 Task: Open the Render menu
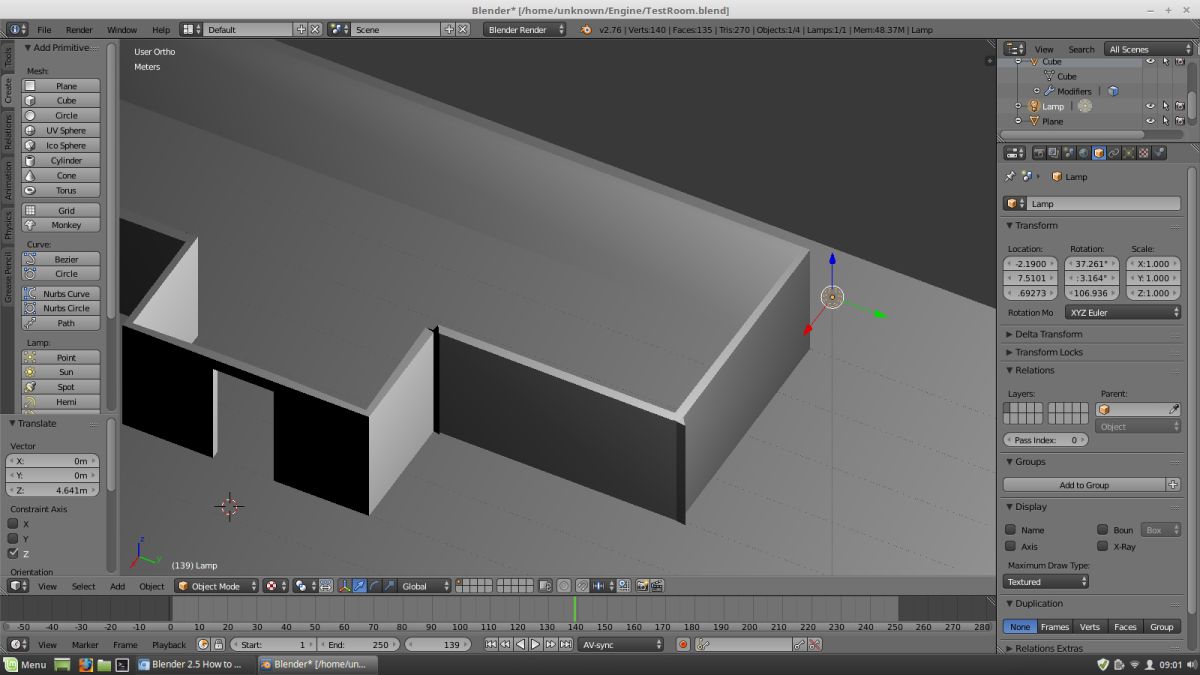click(x=79, y=30)
